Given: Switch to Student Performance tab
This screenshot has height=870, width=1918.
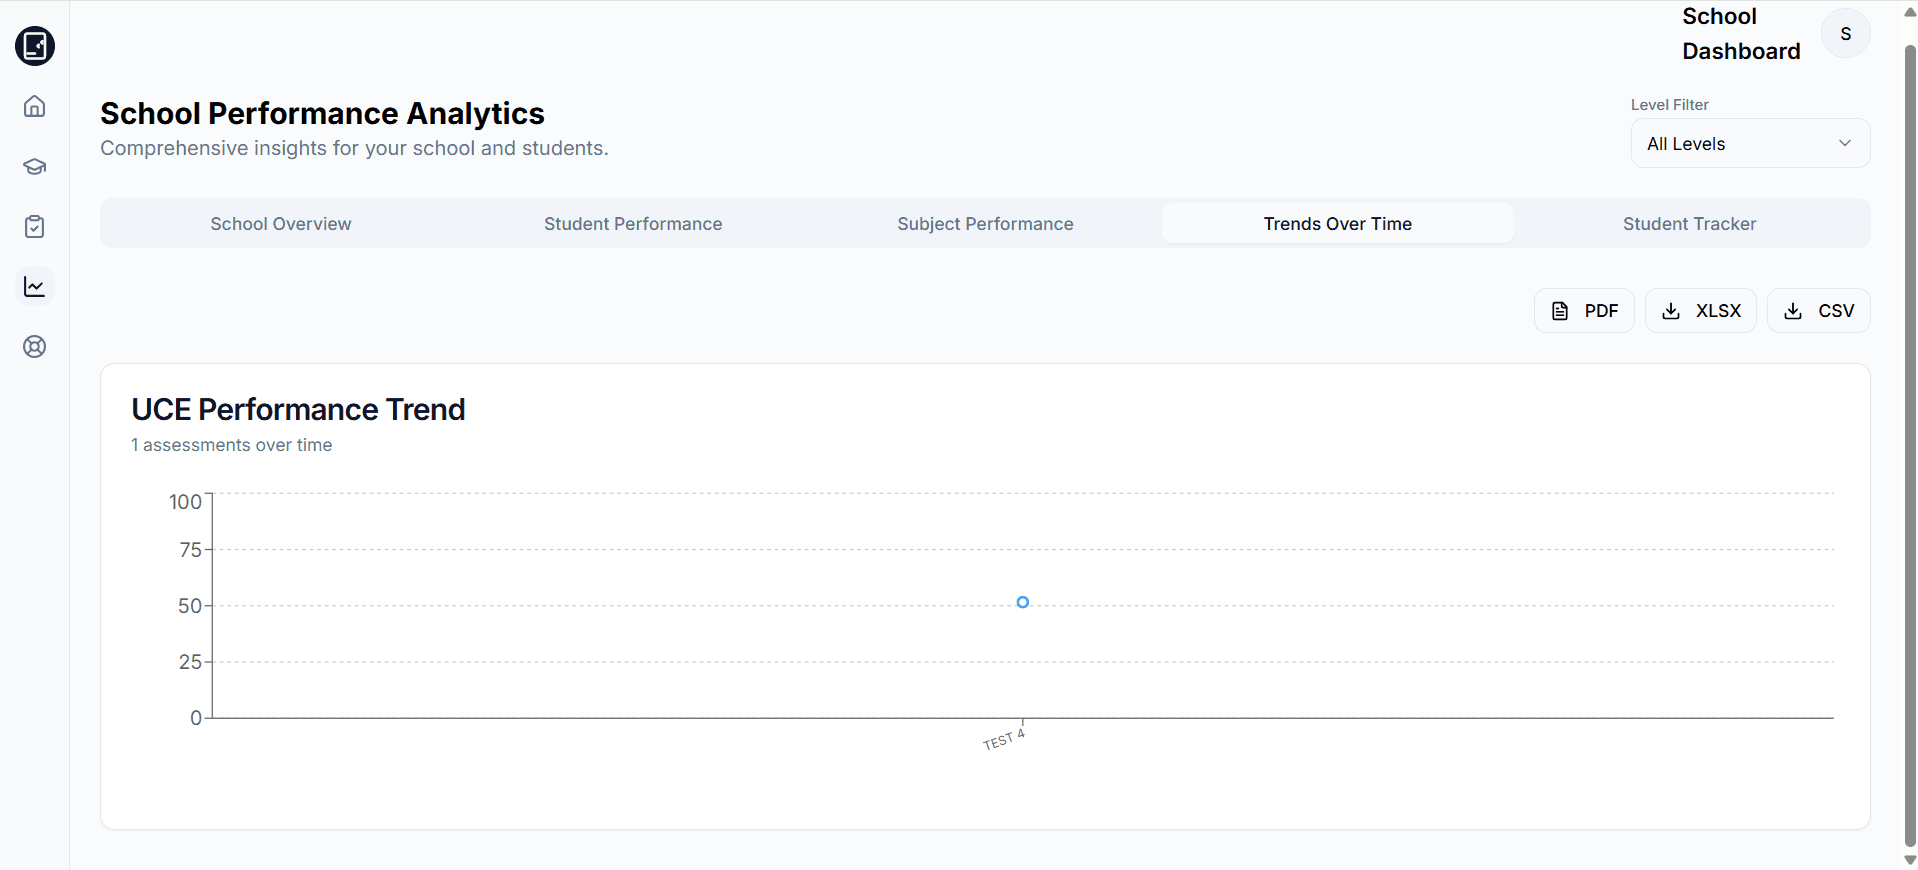Looking at the screenshot, I should pyautogui.click(x=633, y=224).
